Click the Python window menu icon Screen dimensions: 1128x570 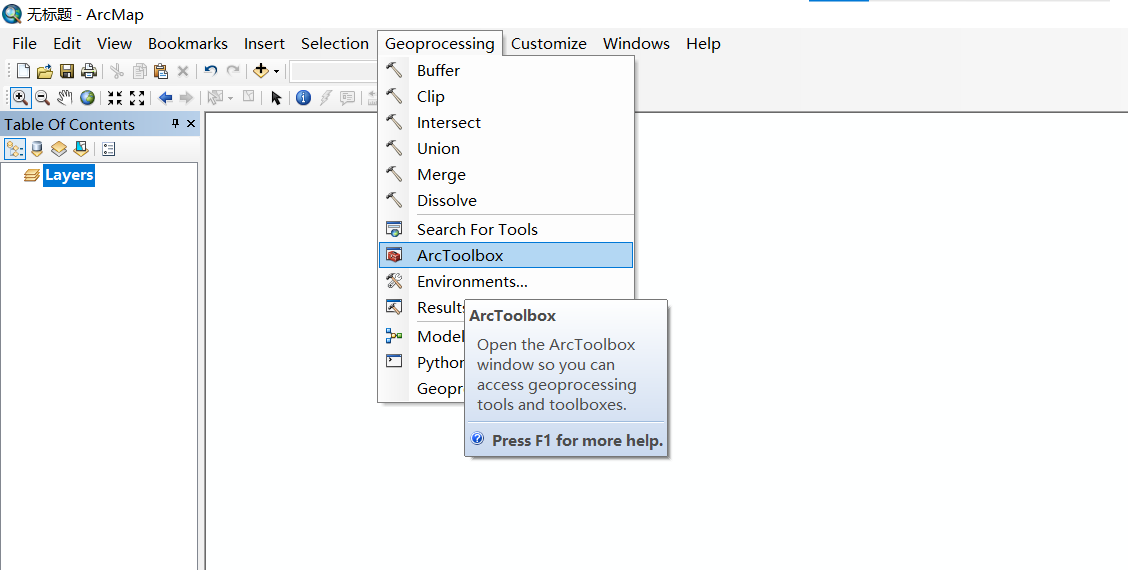(394, 361)
